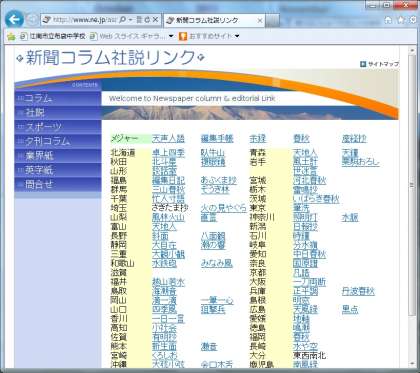Expand the address bar search dropdown arrow
420x373 pixels.
(130, 20)
